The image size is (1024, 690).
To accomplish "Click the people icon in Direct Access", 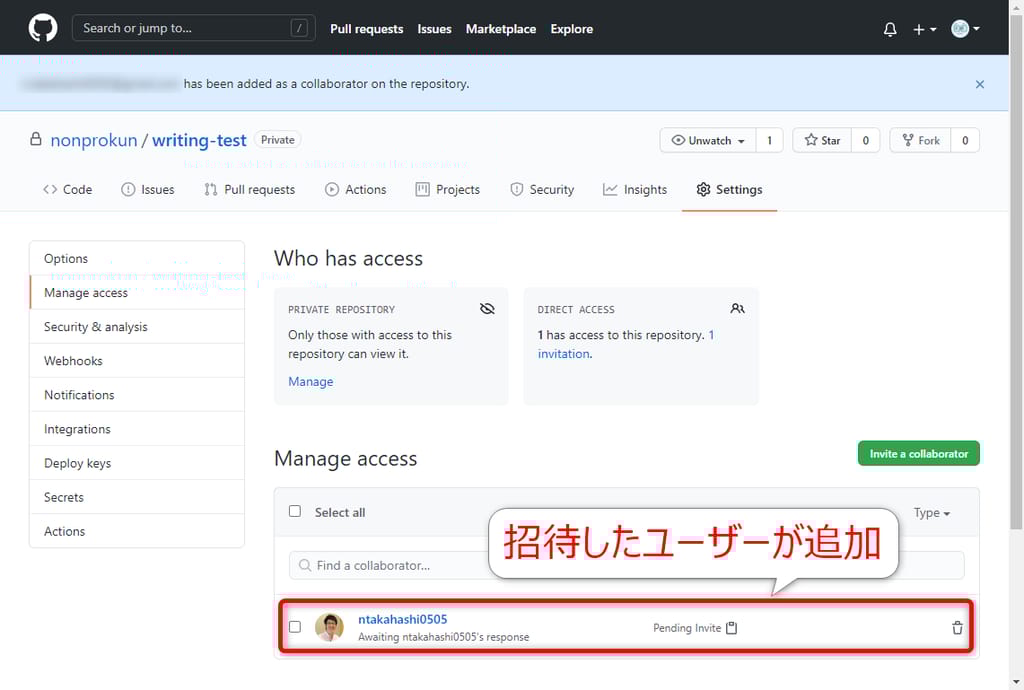I will coord(737,308).
